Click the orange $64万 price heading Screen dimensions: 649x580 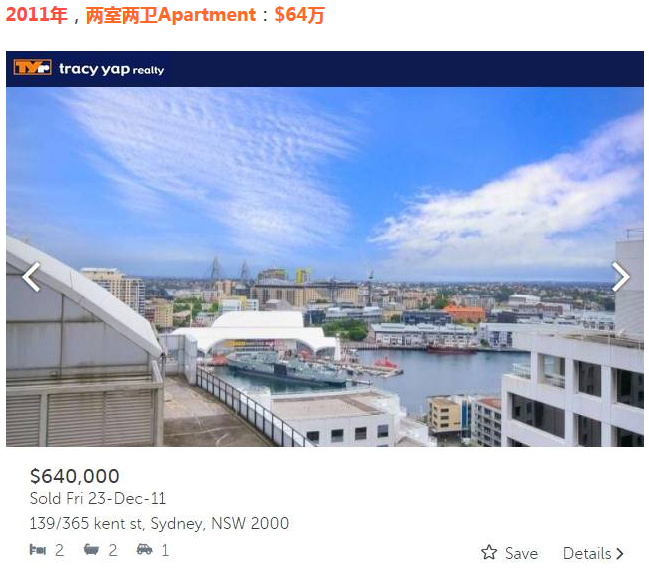tap(300, 15)
